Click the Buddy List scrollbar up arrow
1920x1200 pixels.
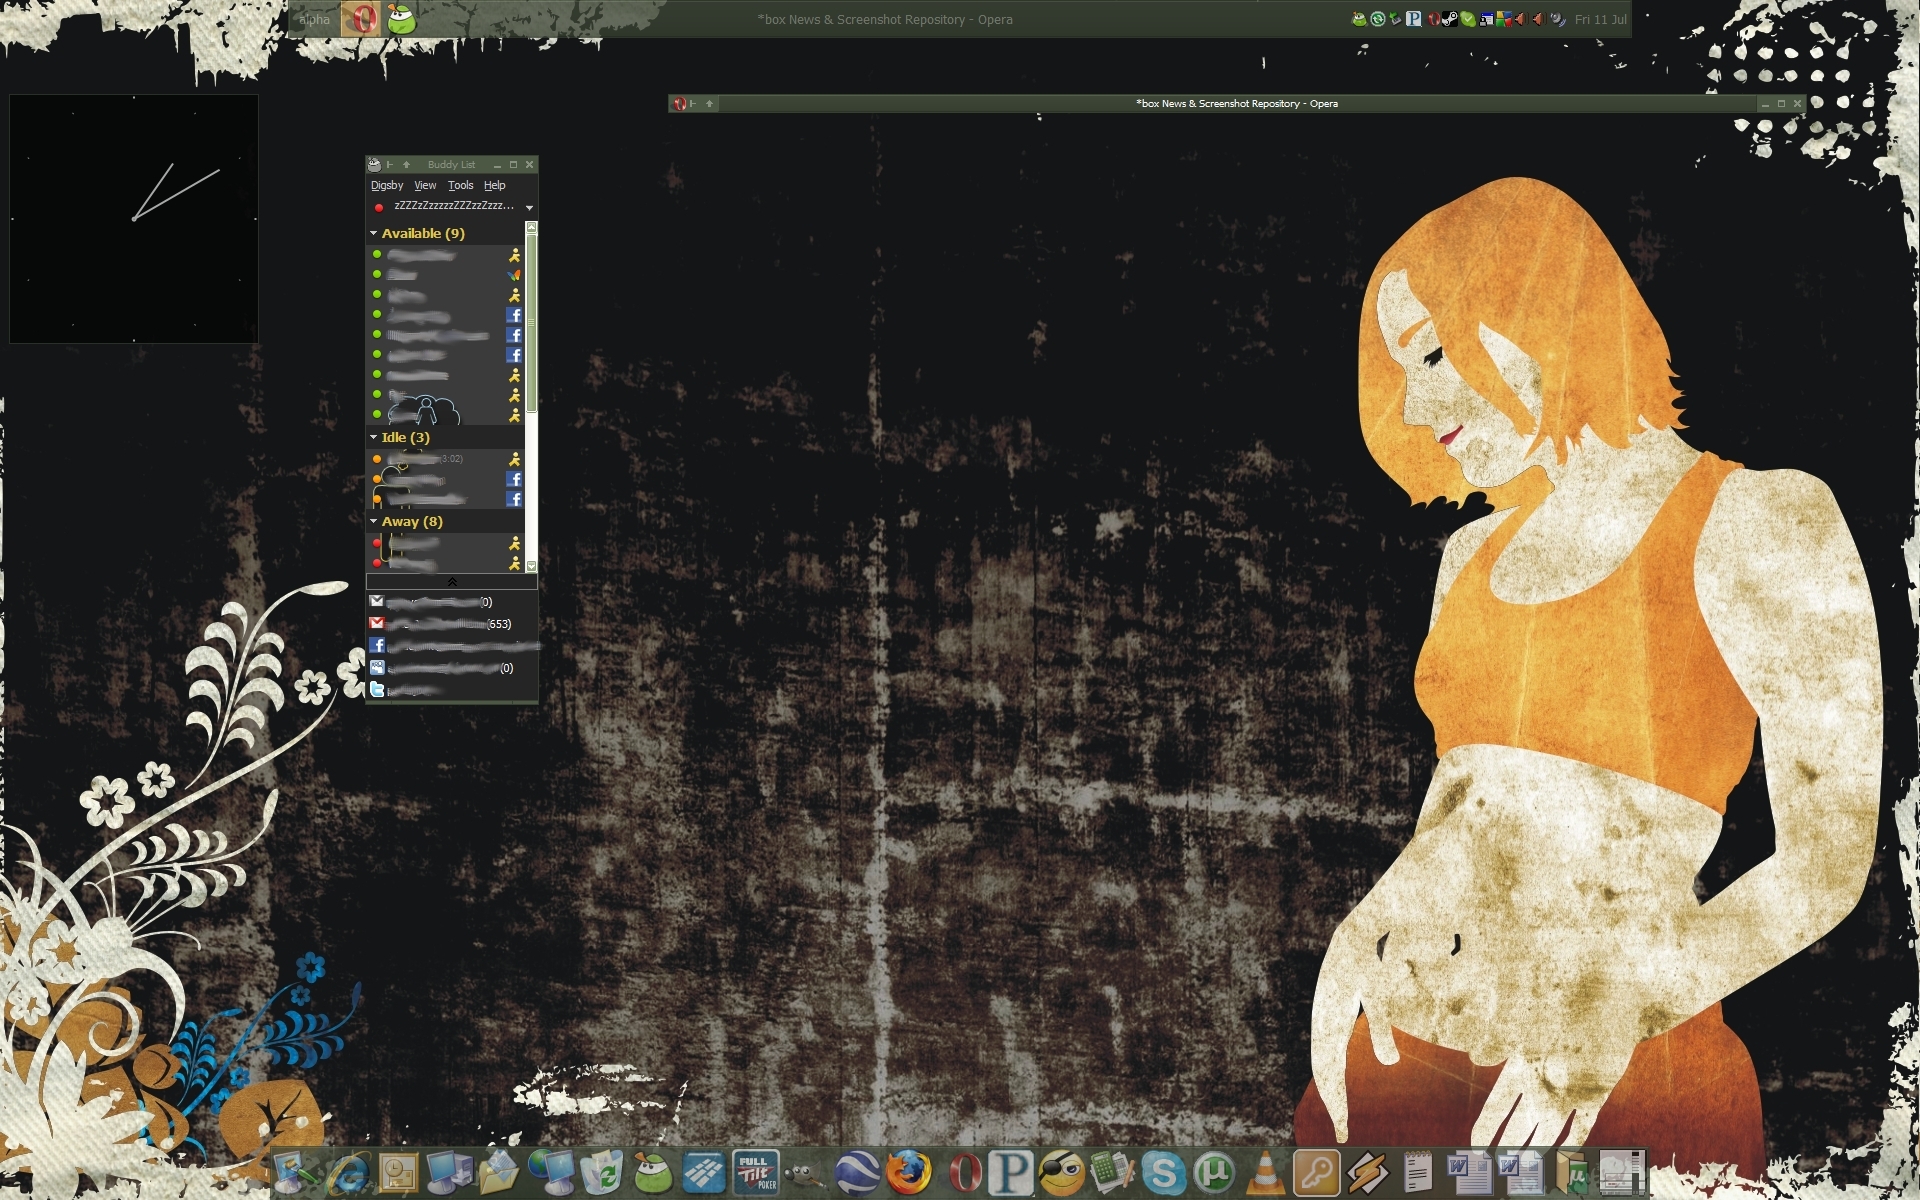pos(531,227)
